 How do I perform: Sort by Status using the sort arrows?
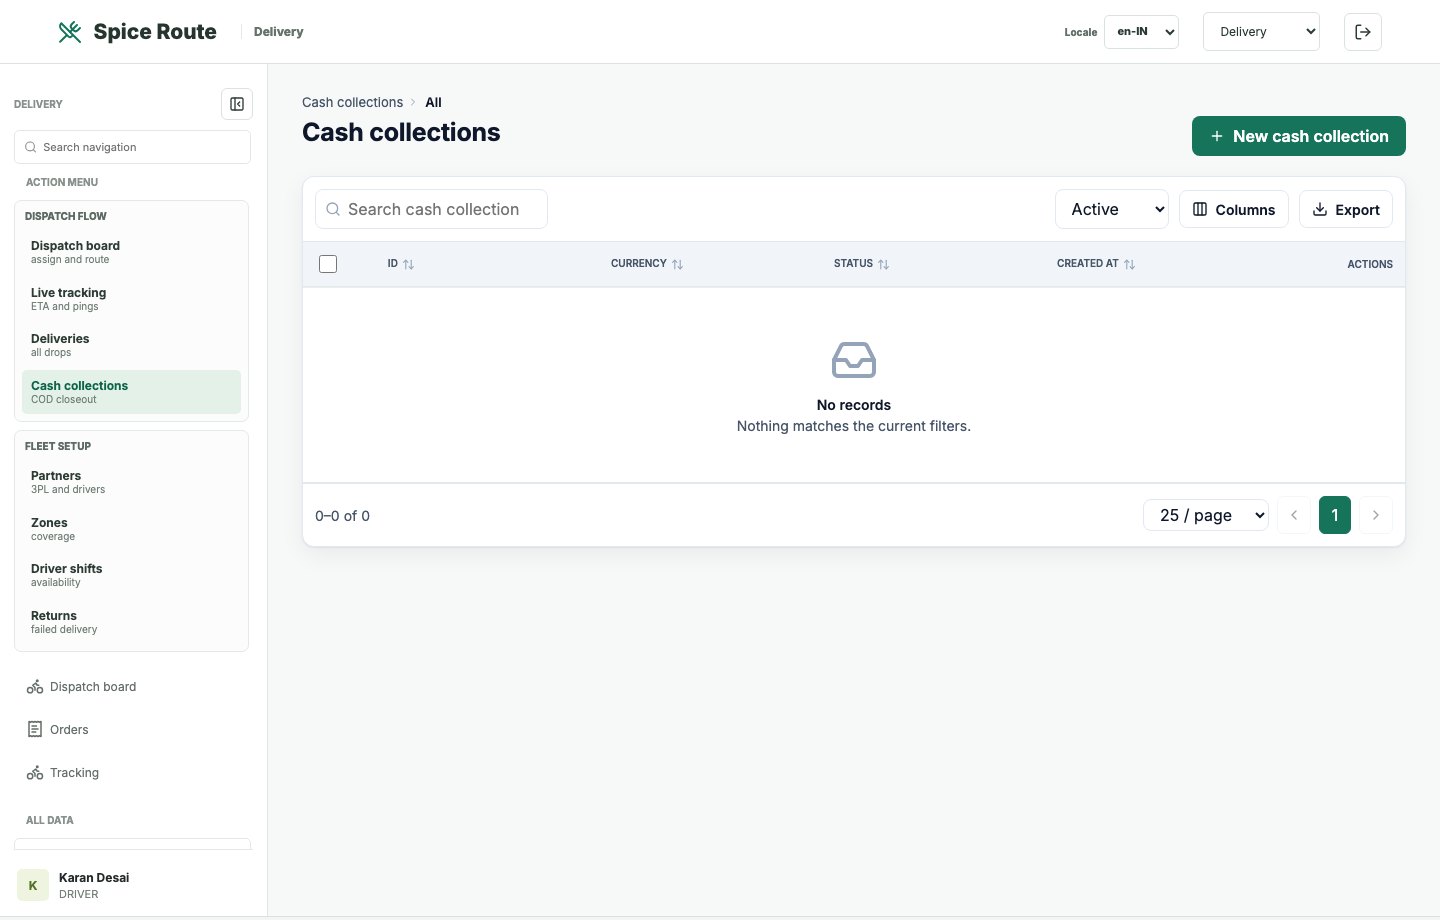(x=883, y=264)
